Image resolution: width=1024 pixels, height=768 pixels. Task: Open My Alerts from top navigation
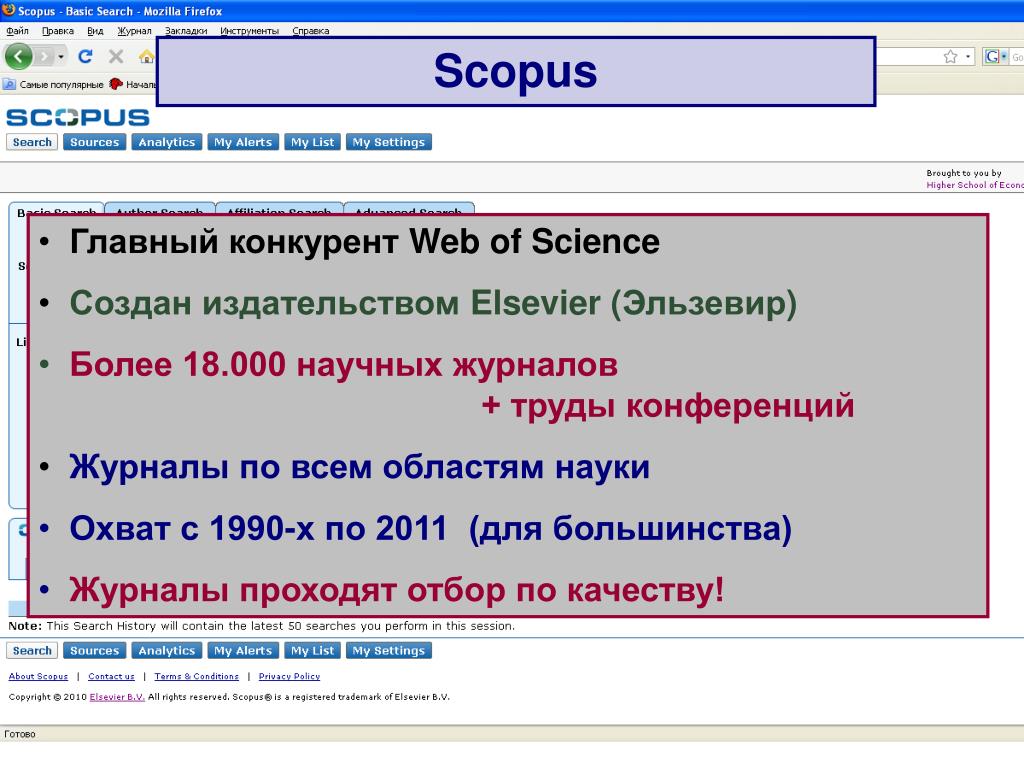point(243,142)
